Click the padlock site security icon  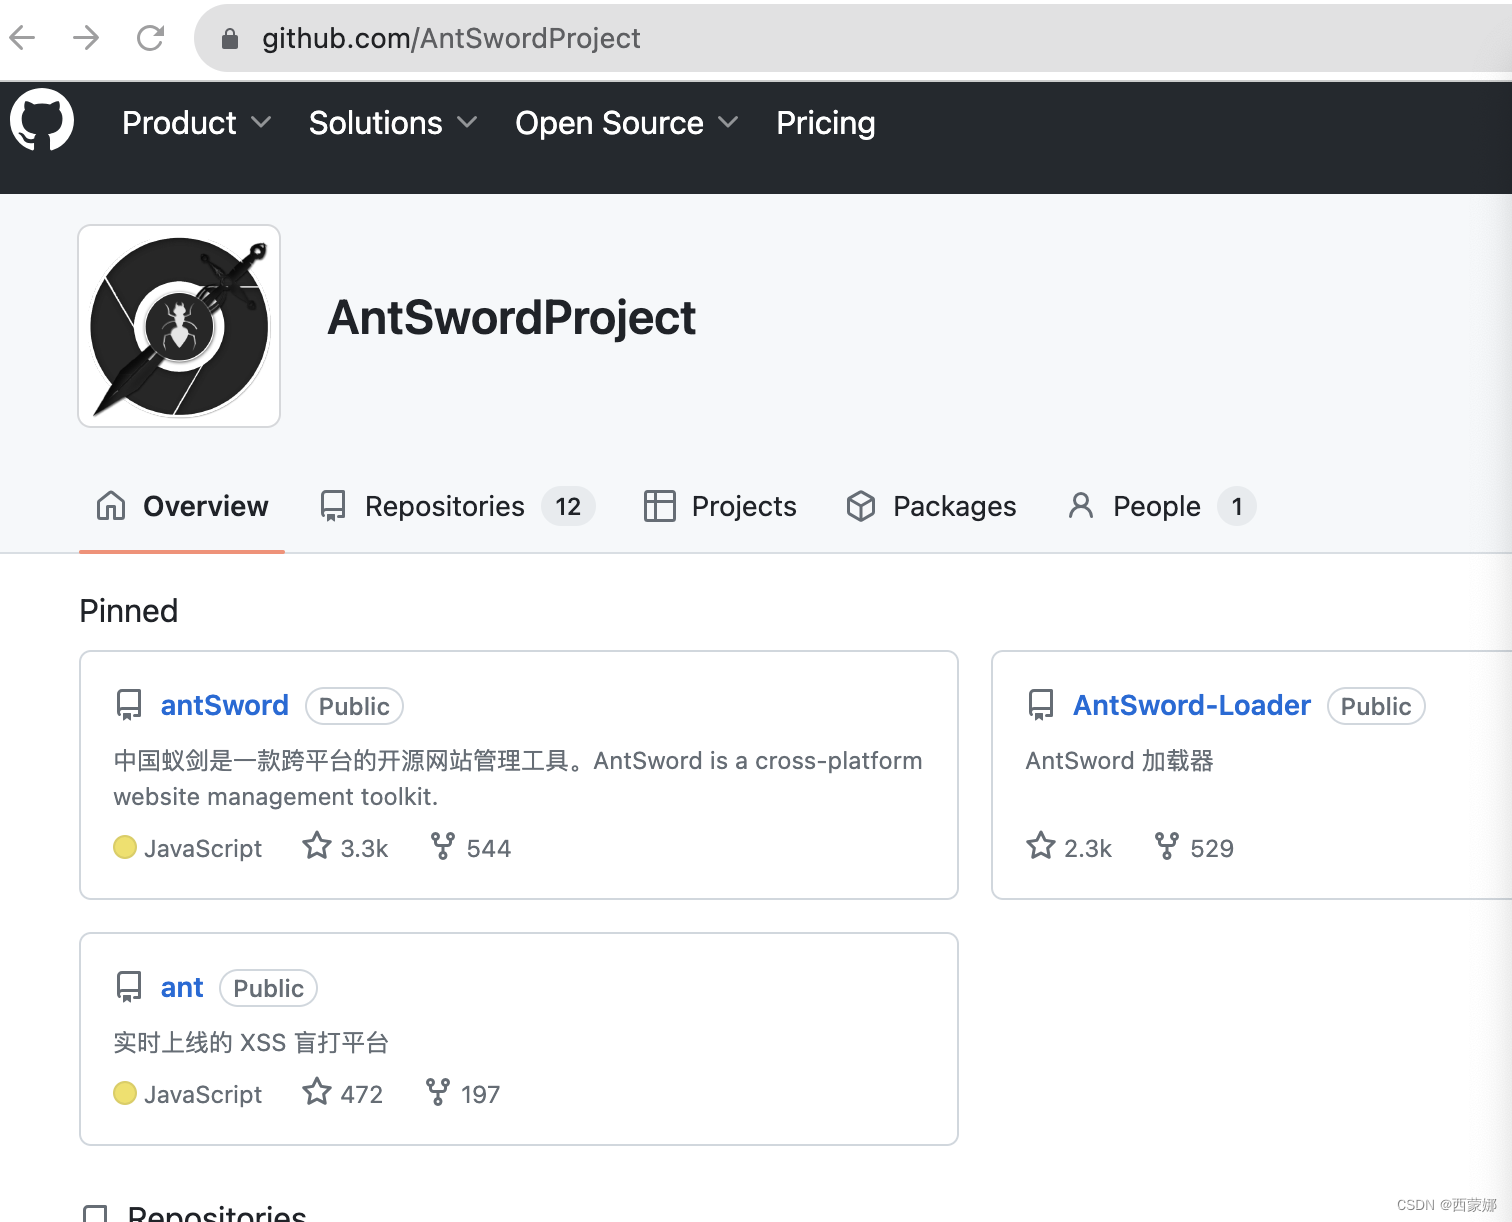pos(230,39)
